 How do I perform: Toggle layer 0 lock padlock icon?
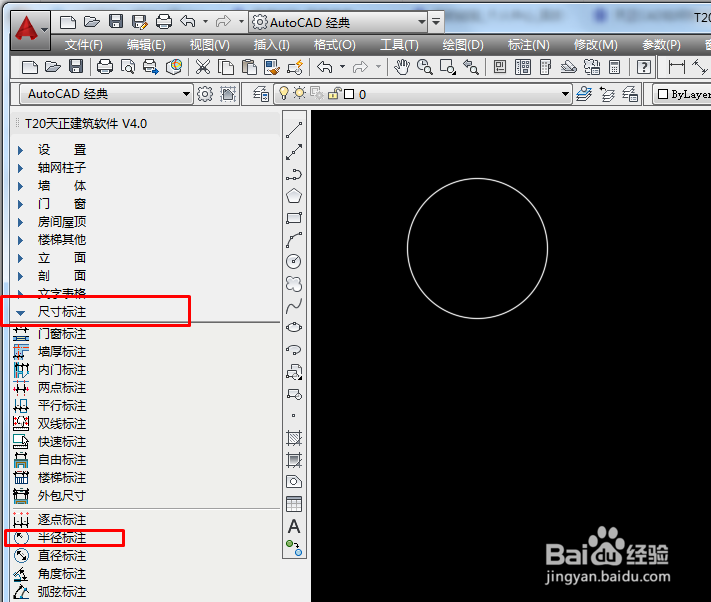coord(335,93)
